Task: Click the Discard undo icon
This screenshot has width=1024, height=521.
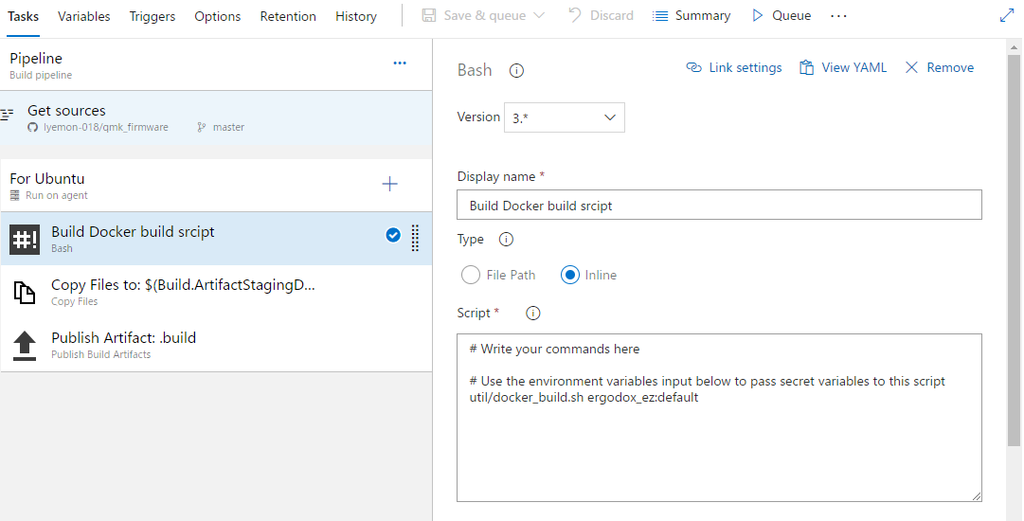Action: point(575,16)
